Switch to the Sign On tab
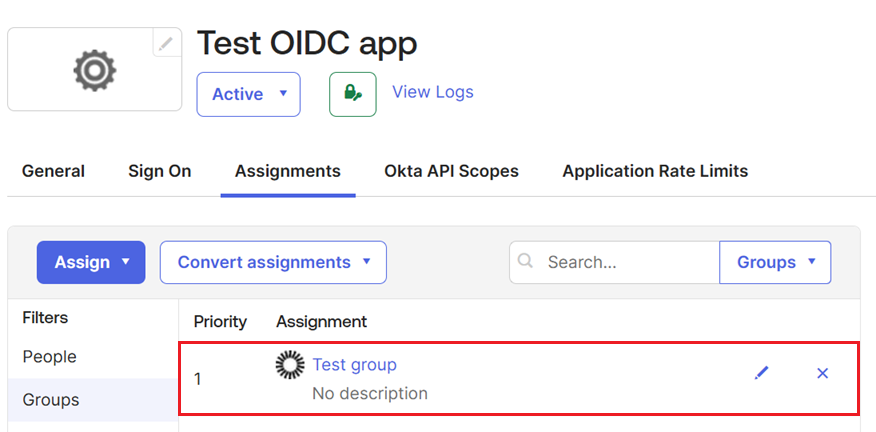Viewport: 876px width, 432px height. click(x=159, y=171)
